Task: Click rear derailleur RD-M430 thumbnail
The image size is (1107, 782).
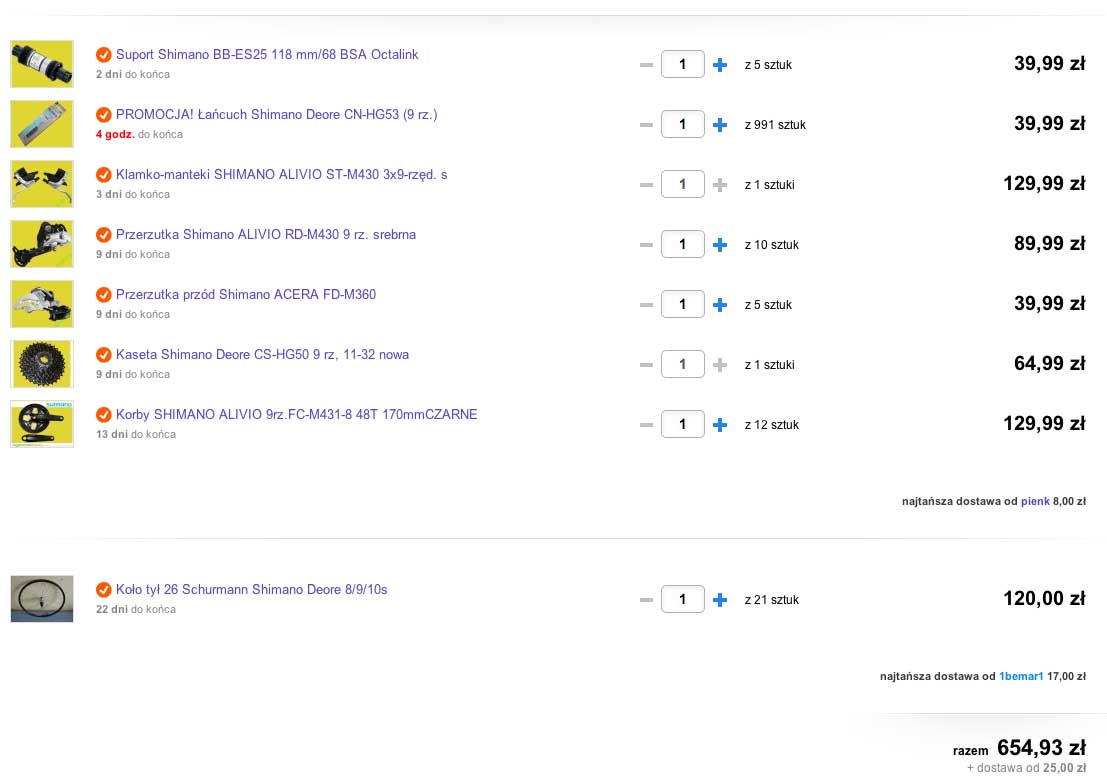Action: coord(42,244)
